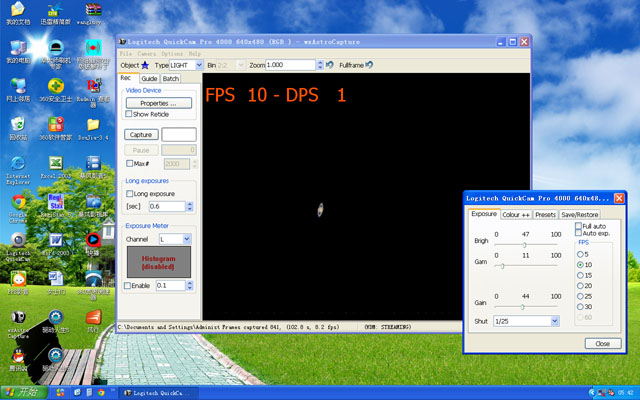This screenshot has width=640, height=400.
Task: Check the Full auto option
Action: pos(578,226)
